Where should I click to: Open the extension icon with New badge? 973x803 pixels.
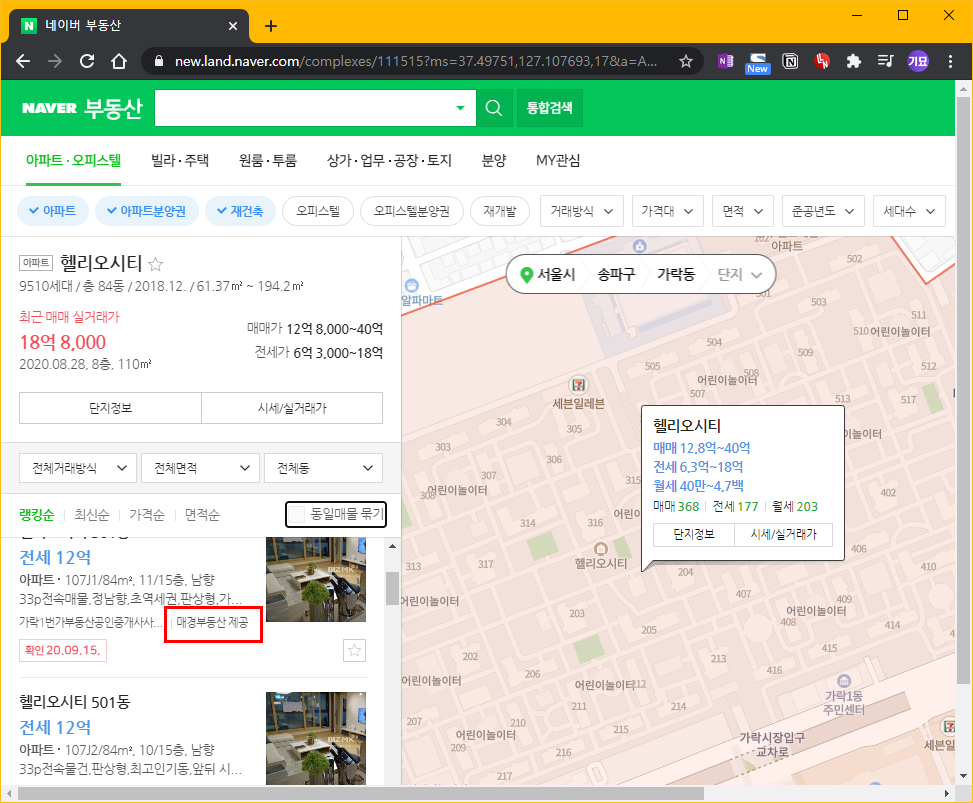(758, 63)
